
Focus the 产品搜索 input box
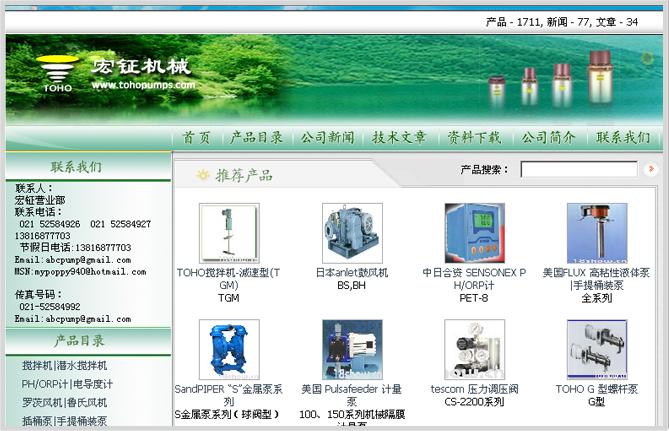click(x=579, y=169)
